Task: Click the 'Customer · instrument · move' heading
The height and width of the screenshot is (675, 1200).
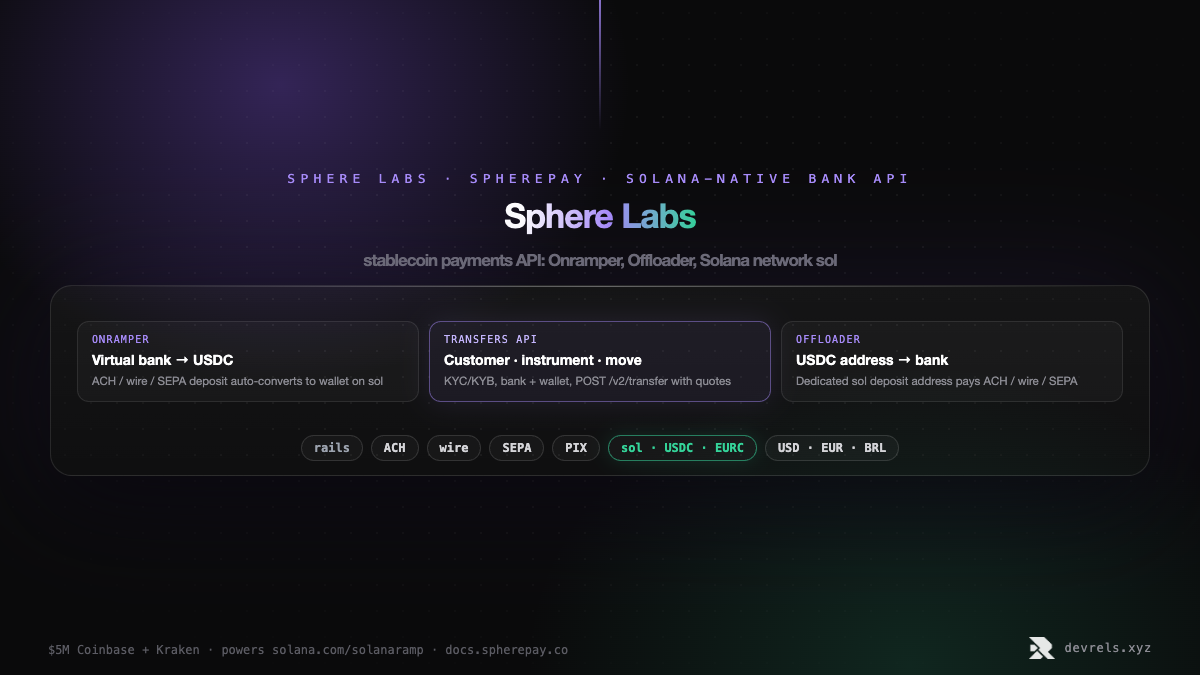Action: click(543, 360)
